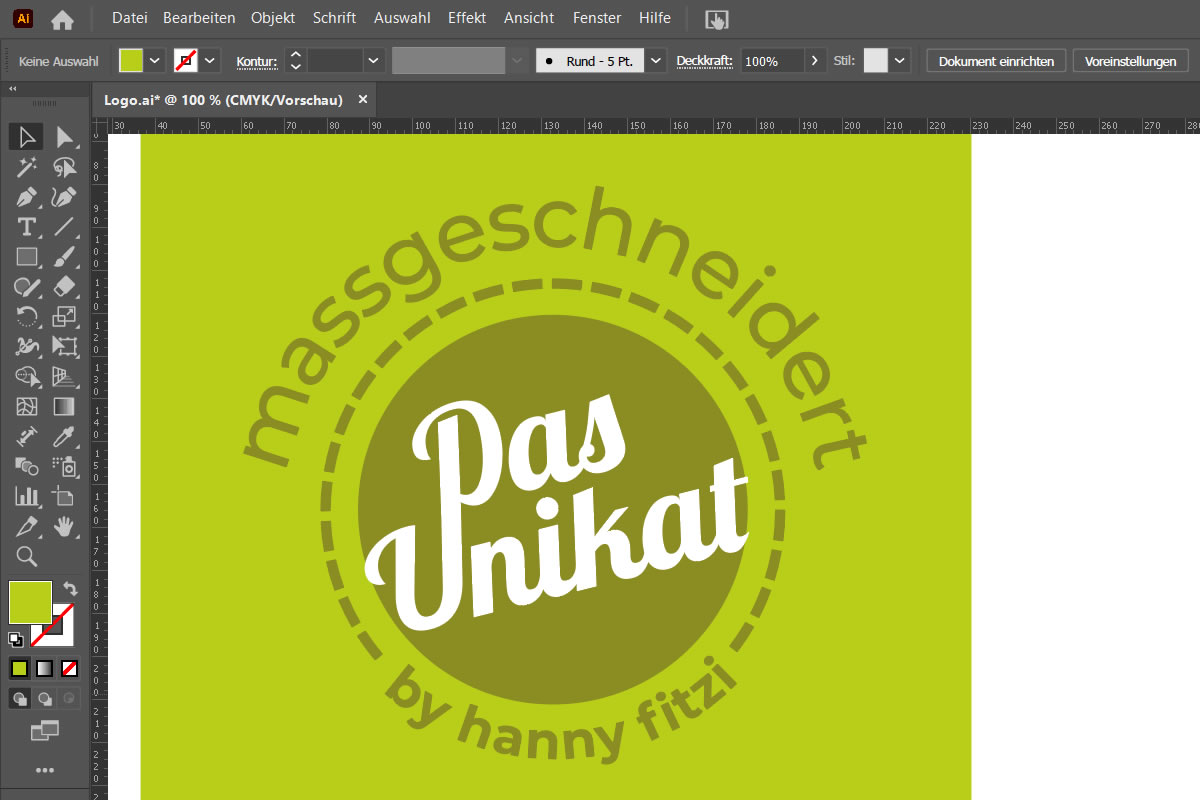This screenshot has height=800, width=1200.
Task: Select the Rectangle tool
Action: (26, 257)
